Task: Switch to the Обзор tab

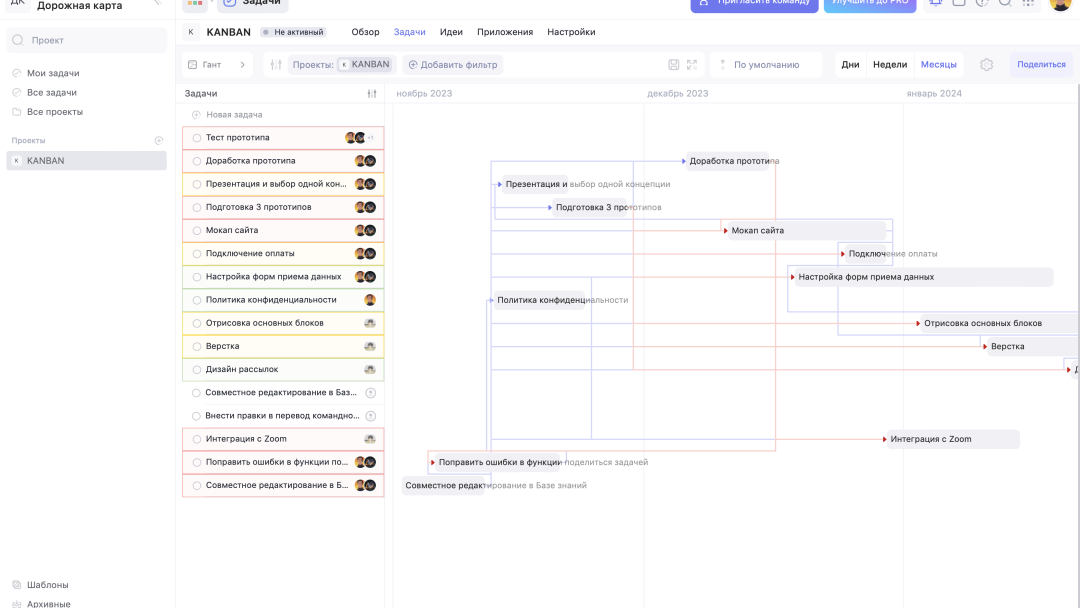Action: (365, 32)
